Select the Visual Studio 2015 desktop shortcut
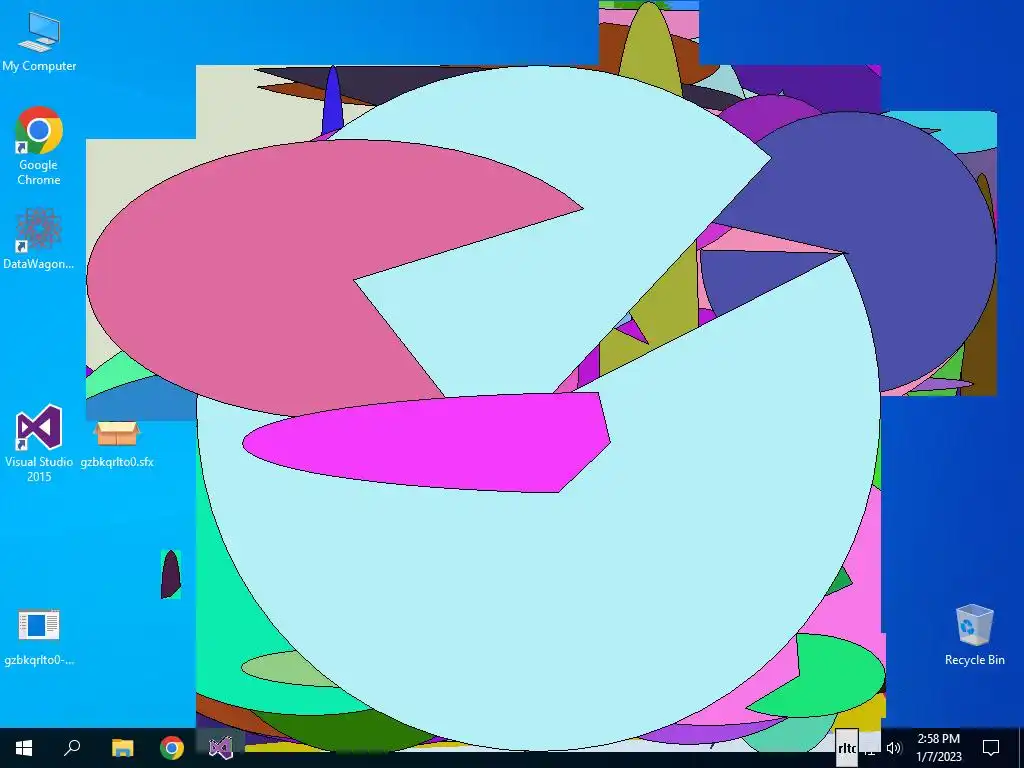 coord(39,443)
